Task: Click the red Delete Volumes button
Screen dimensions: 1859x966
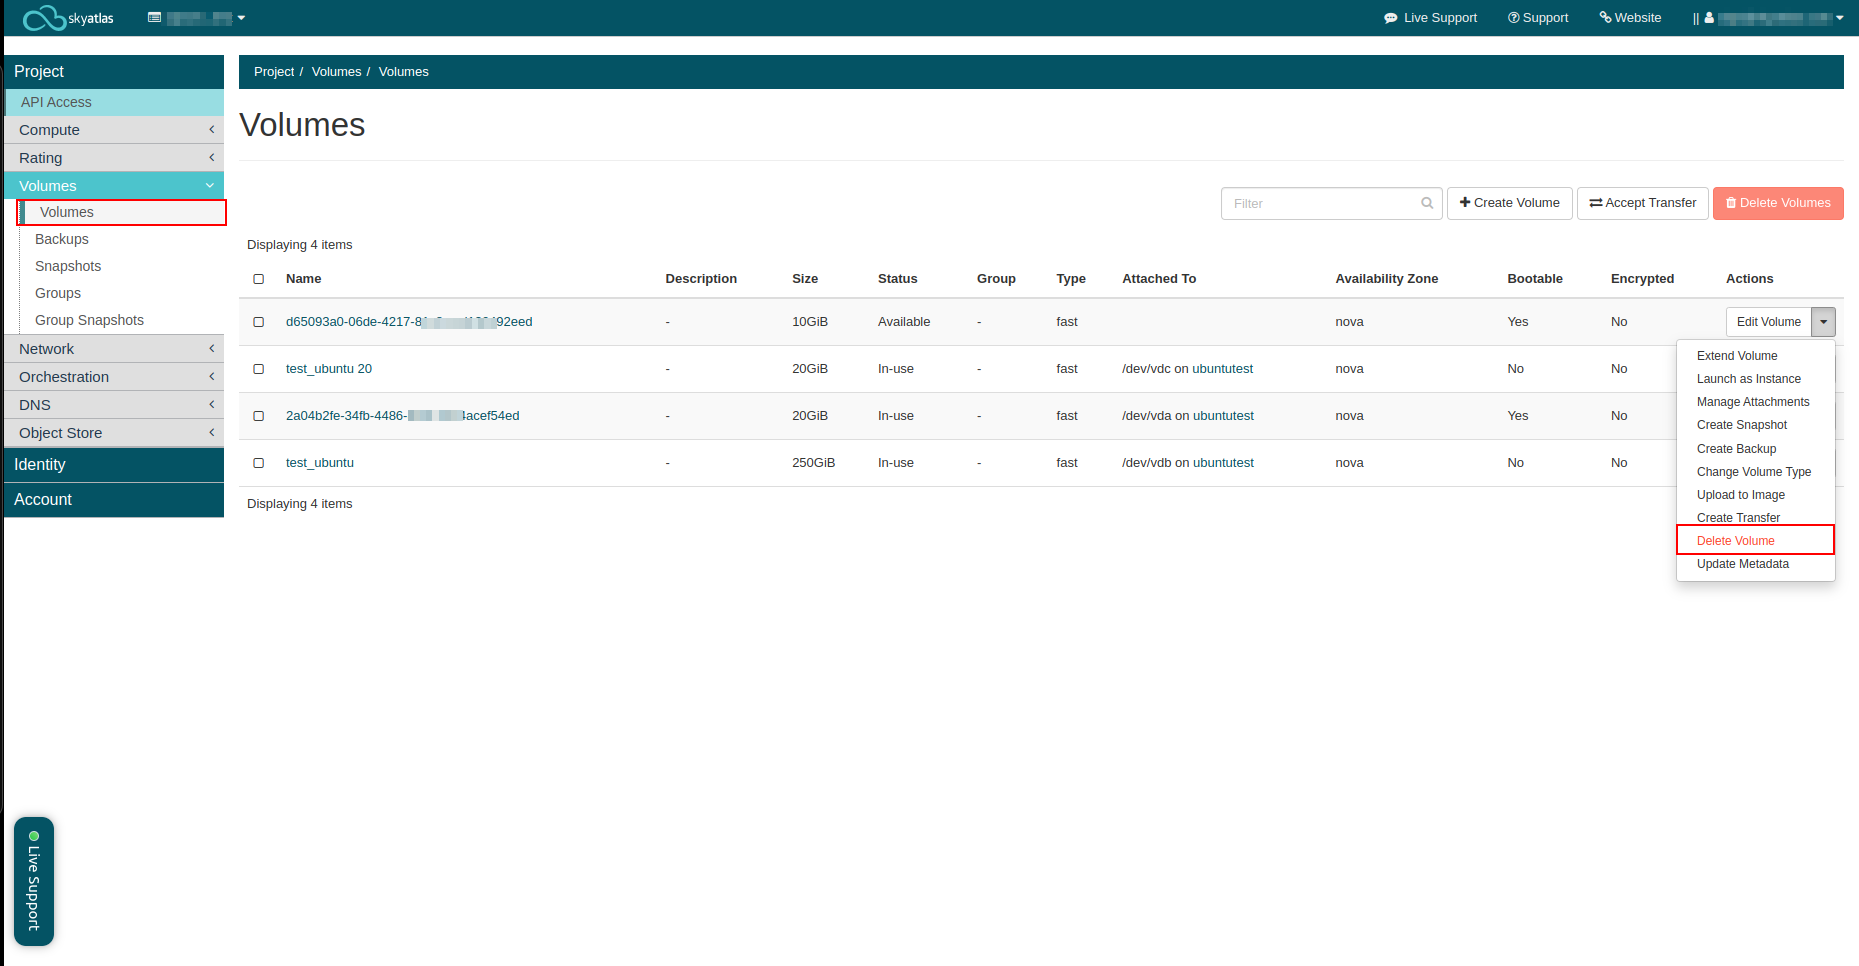Action: 1777,203
